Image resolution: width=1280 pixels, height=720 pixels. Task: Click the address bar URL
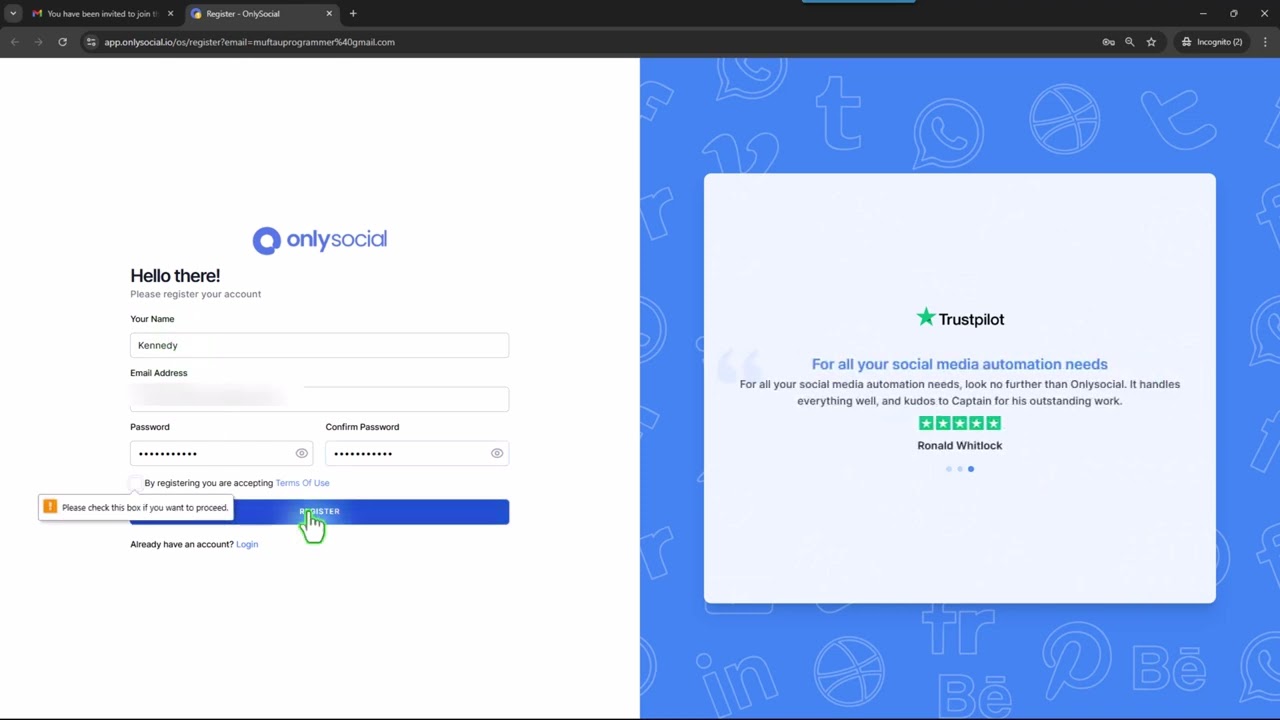pos(250,42)
